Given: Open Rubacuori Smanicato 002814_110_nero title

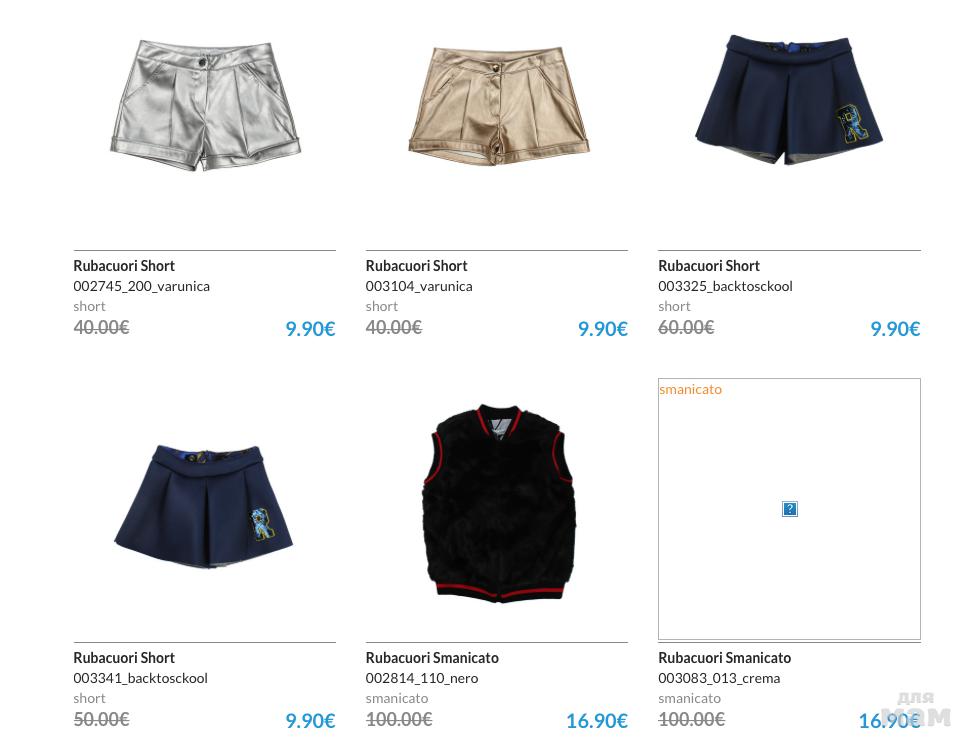Looking at the screenshot, I should (432, 657).
